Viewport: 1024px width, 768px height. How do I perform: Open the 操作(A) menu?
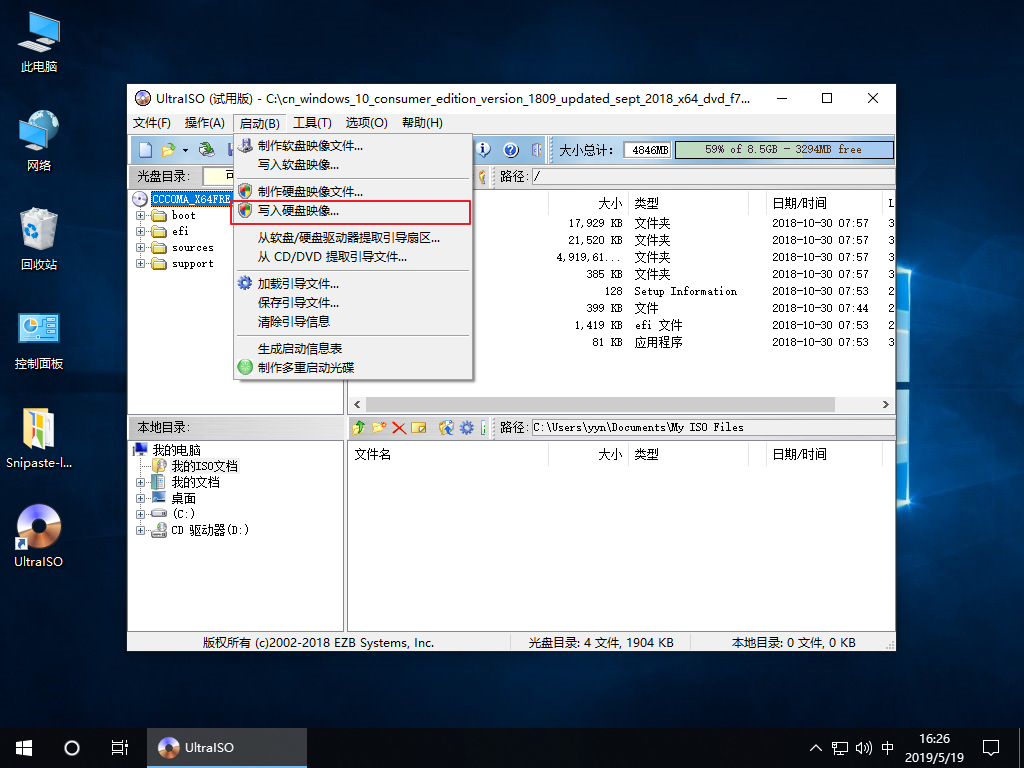pyautogui.click(x=204, y=123)
